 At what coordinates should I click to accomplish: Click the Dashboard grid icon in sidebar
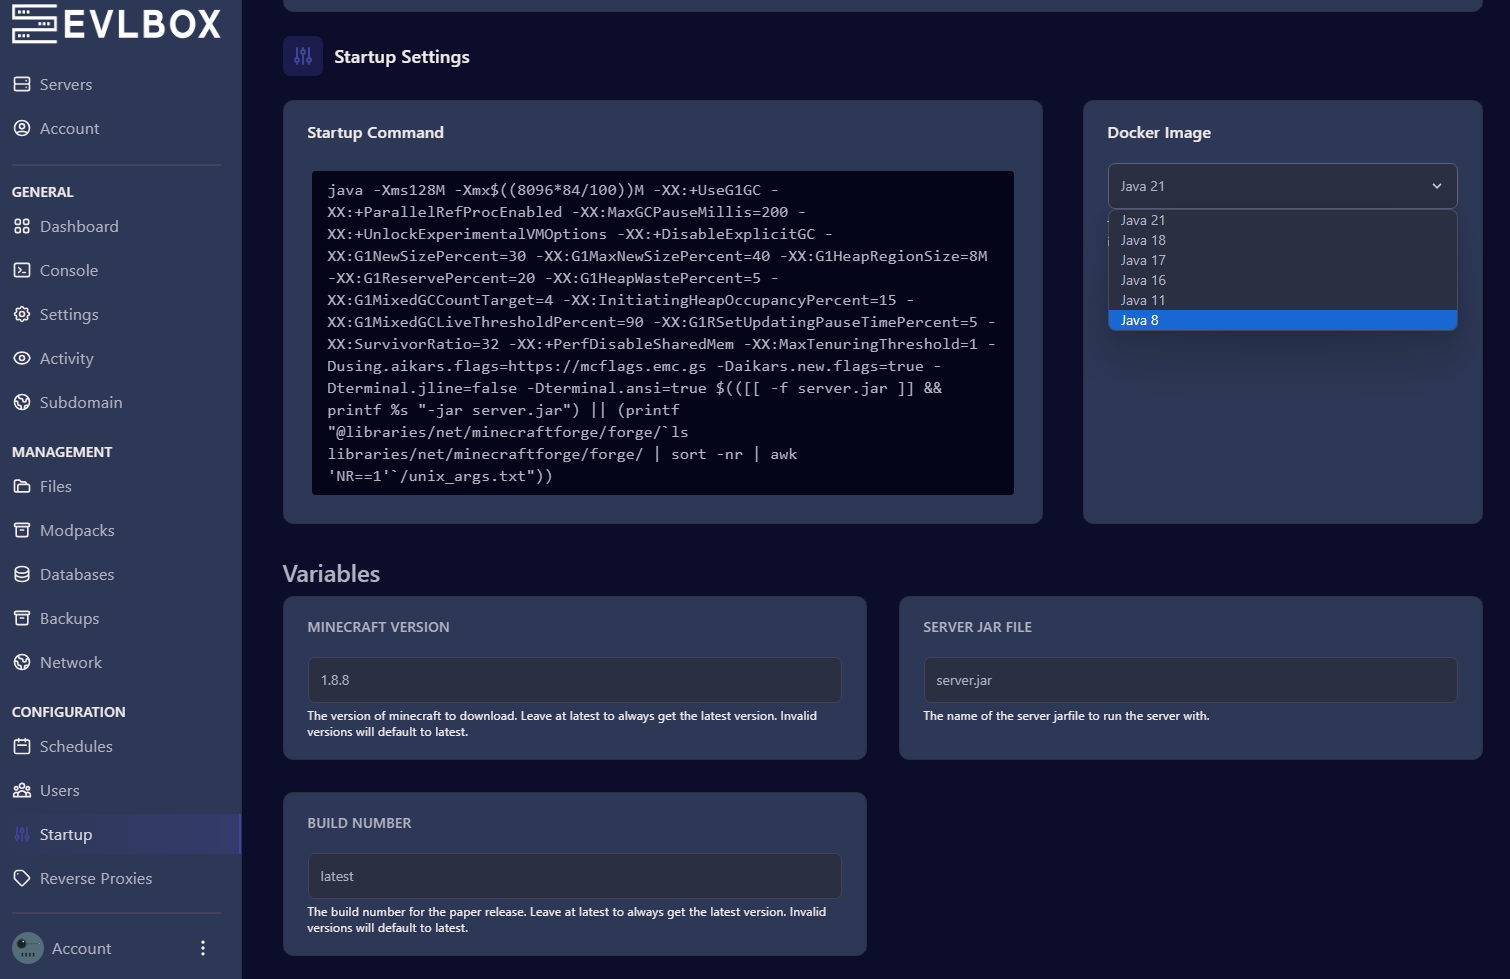(x=22, y=226)
